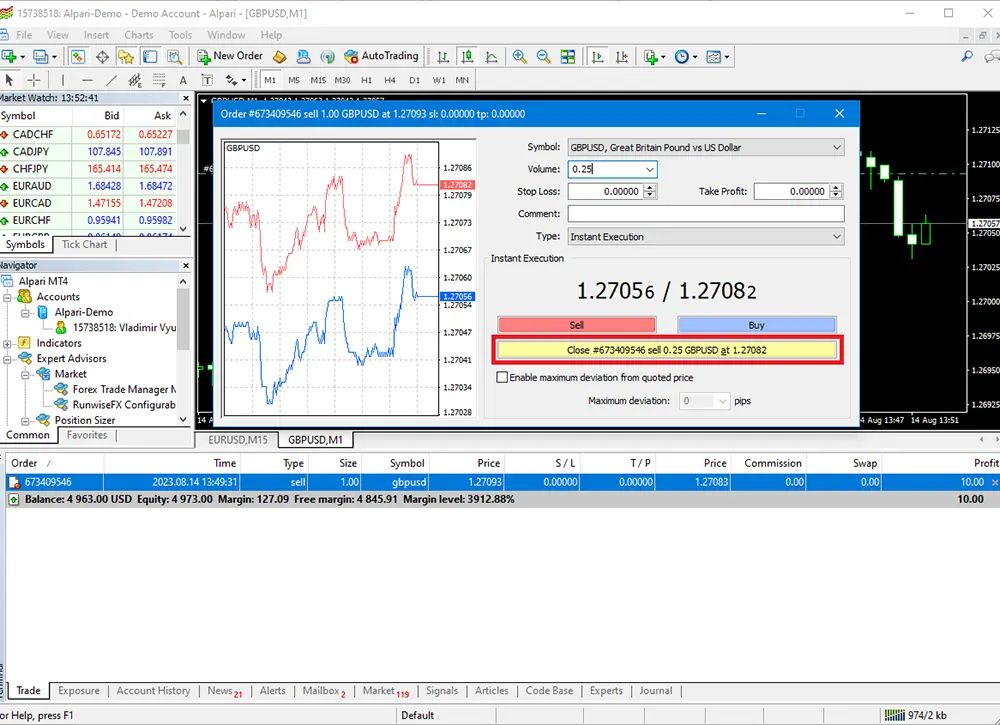The height and width of the screenshot is (725, 1000).
Task: Click the Comment input field
Action: (x=705, y=214)
